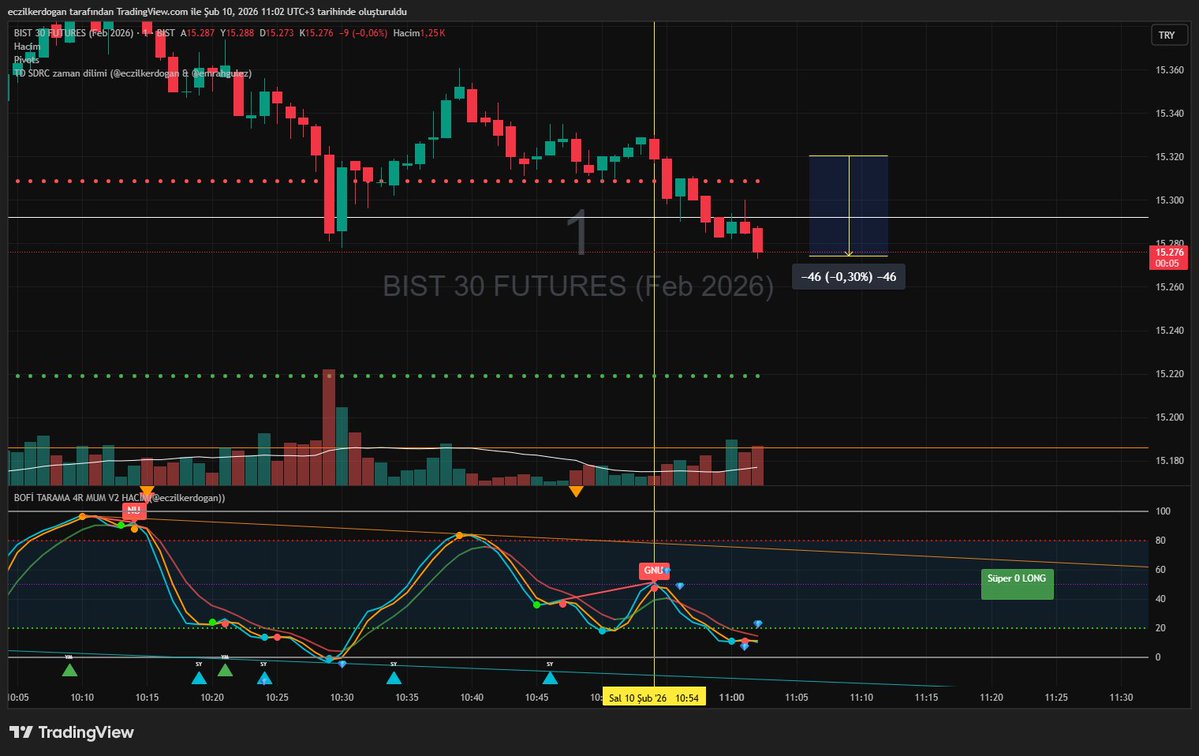Image resolution: width=1199 pixels, height=756 pixels.
Task: Click the Hacim1,25K volume value
Action: pyautogui.click(x=419, y=33)
